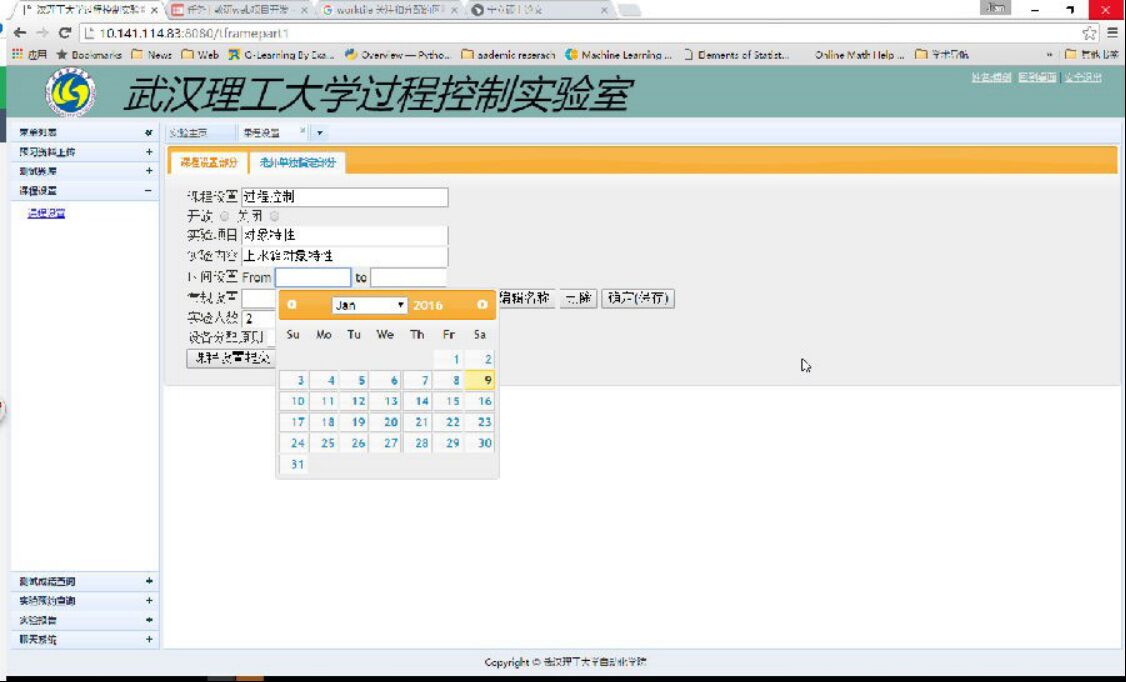Collapse the sidebar using the double-chevron icon

[x=149, y=133]
